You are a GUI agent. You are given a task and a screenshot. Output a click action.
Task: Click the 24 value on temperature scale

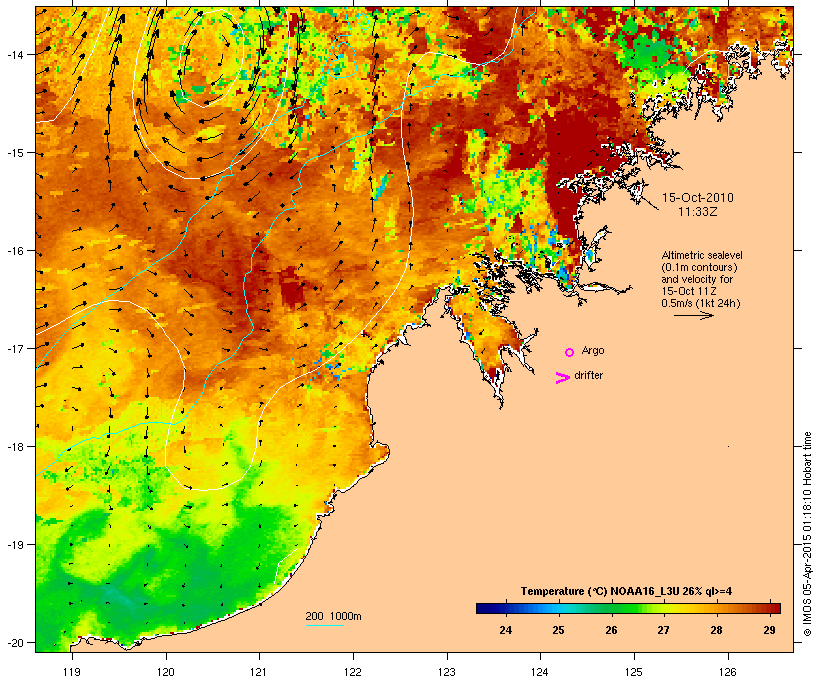tap(505, 630)
